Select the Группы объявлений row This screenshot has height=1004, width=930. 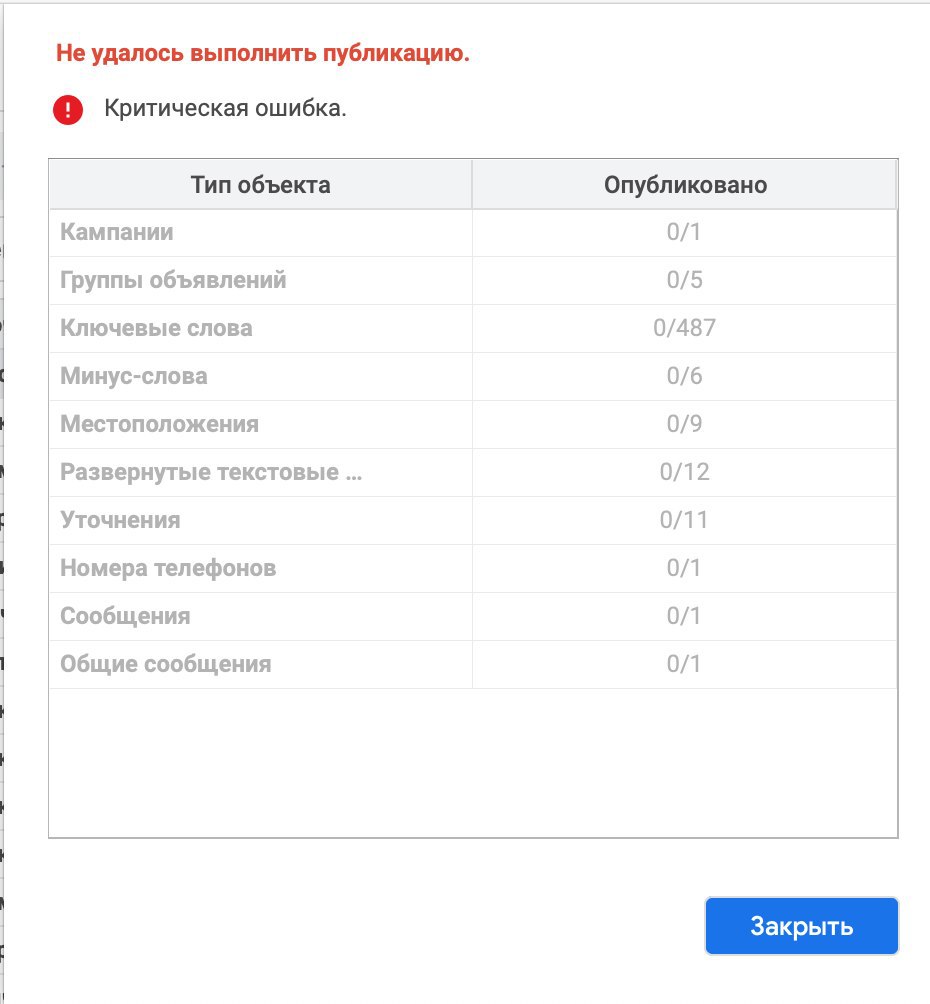(473, 280)
